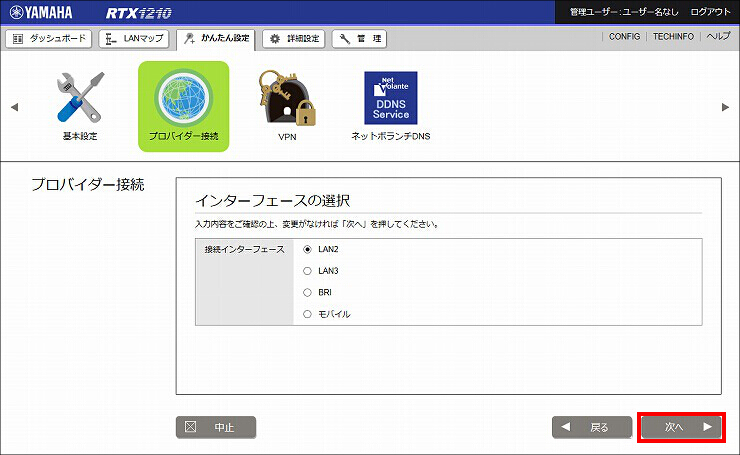
Task: Select the LAN3 radio button
Action: pyautogui.click(x=307, y=271)
